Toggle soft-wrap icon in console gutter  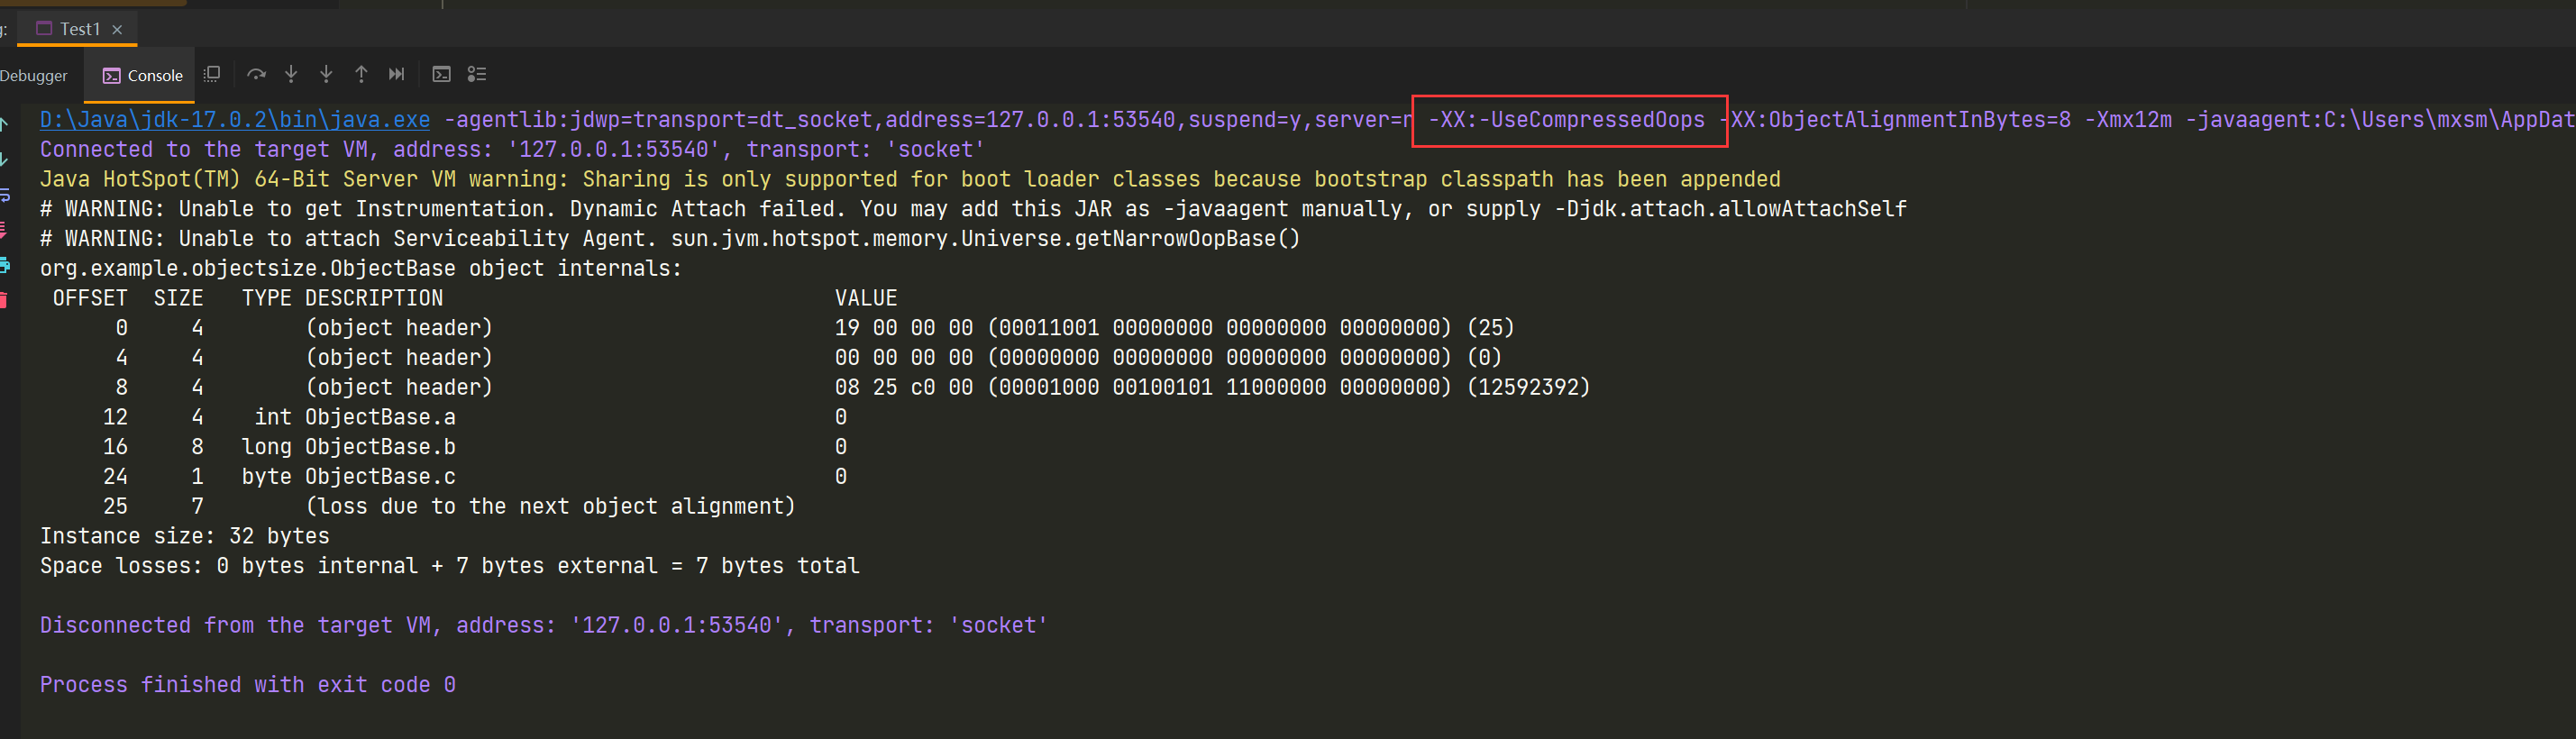click(x=4, y=195)
